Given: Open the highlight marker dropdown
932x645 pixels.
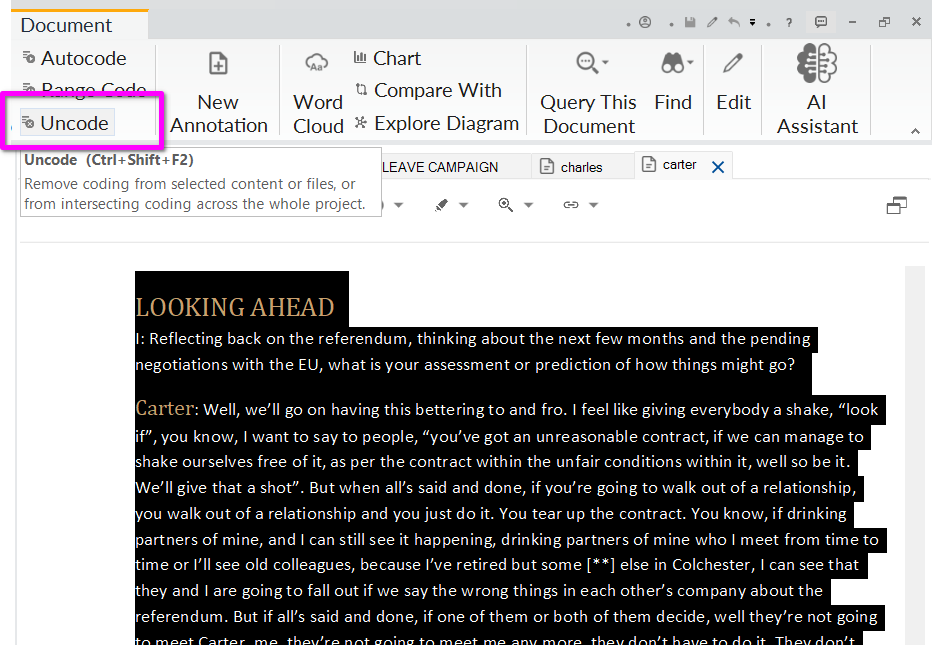Looking at the screenshot, I should [463, 205].
